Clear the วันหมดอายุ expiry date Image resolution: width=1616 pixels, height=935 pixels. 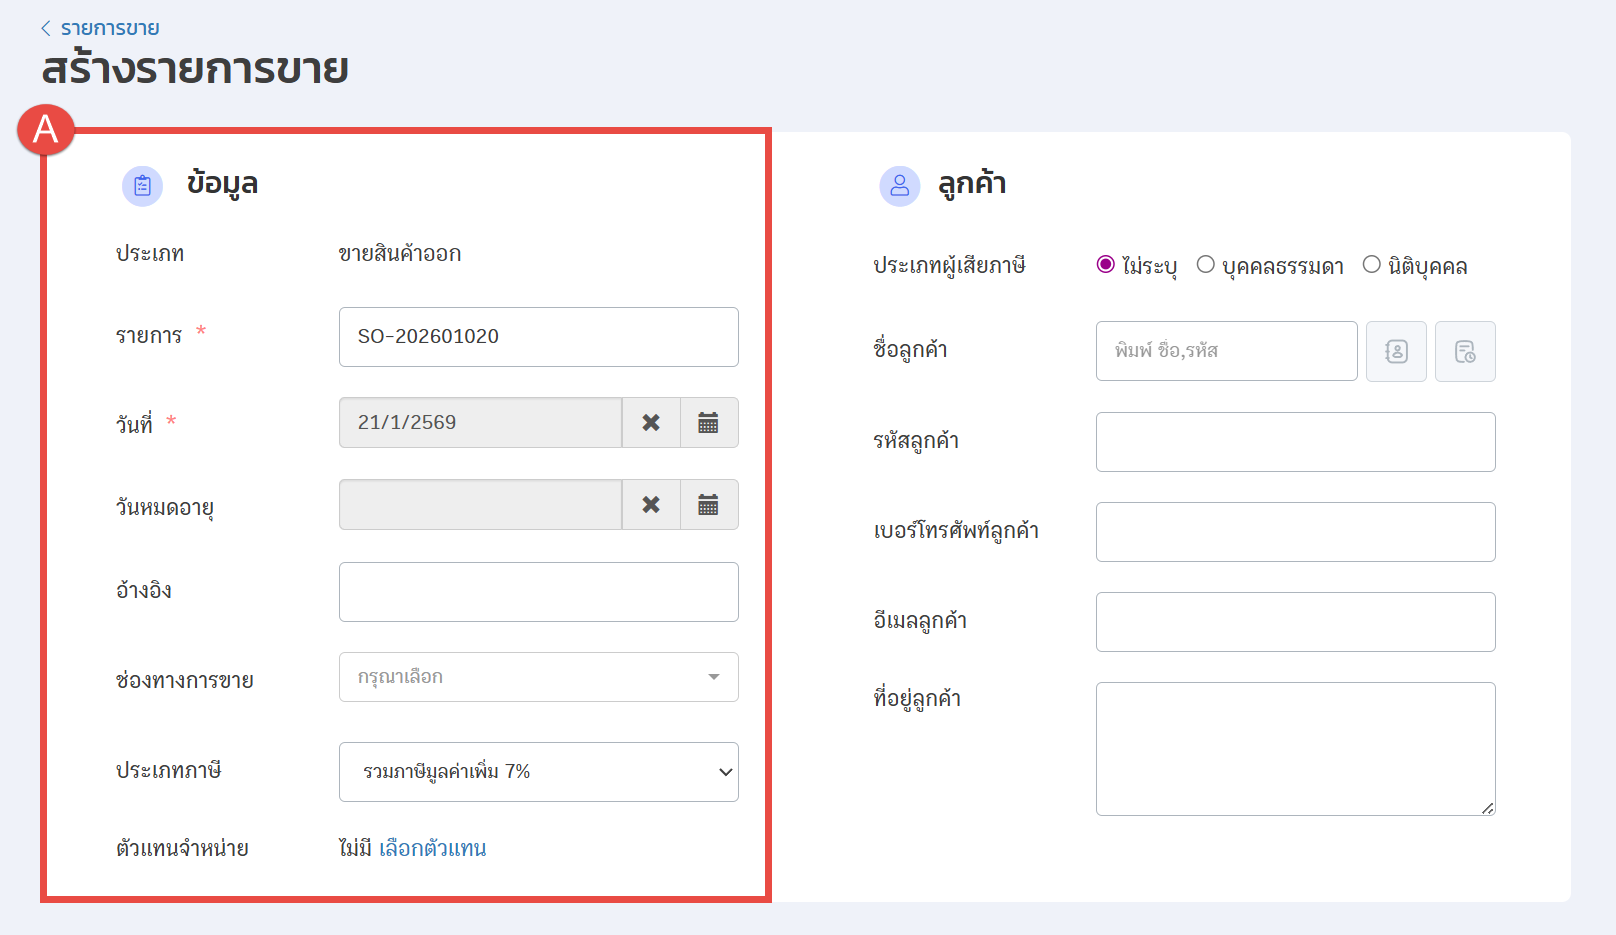tap(651, 505)
